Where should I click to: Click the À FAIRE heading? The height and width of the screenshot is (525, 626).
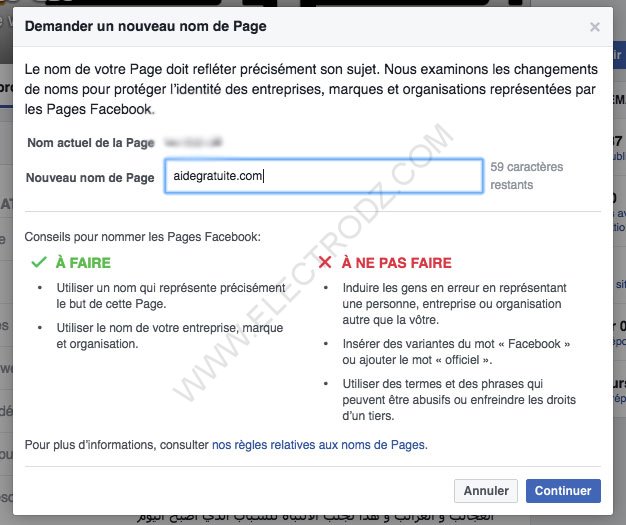click(x=83, y=263)
